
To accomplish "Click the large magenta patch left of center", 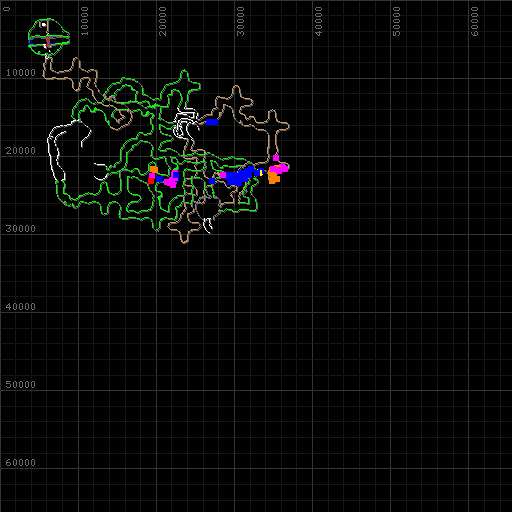I will pyautogui.click(x=171, y=181).
